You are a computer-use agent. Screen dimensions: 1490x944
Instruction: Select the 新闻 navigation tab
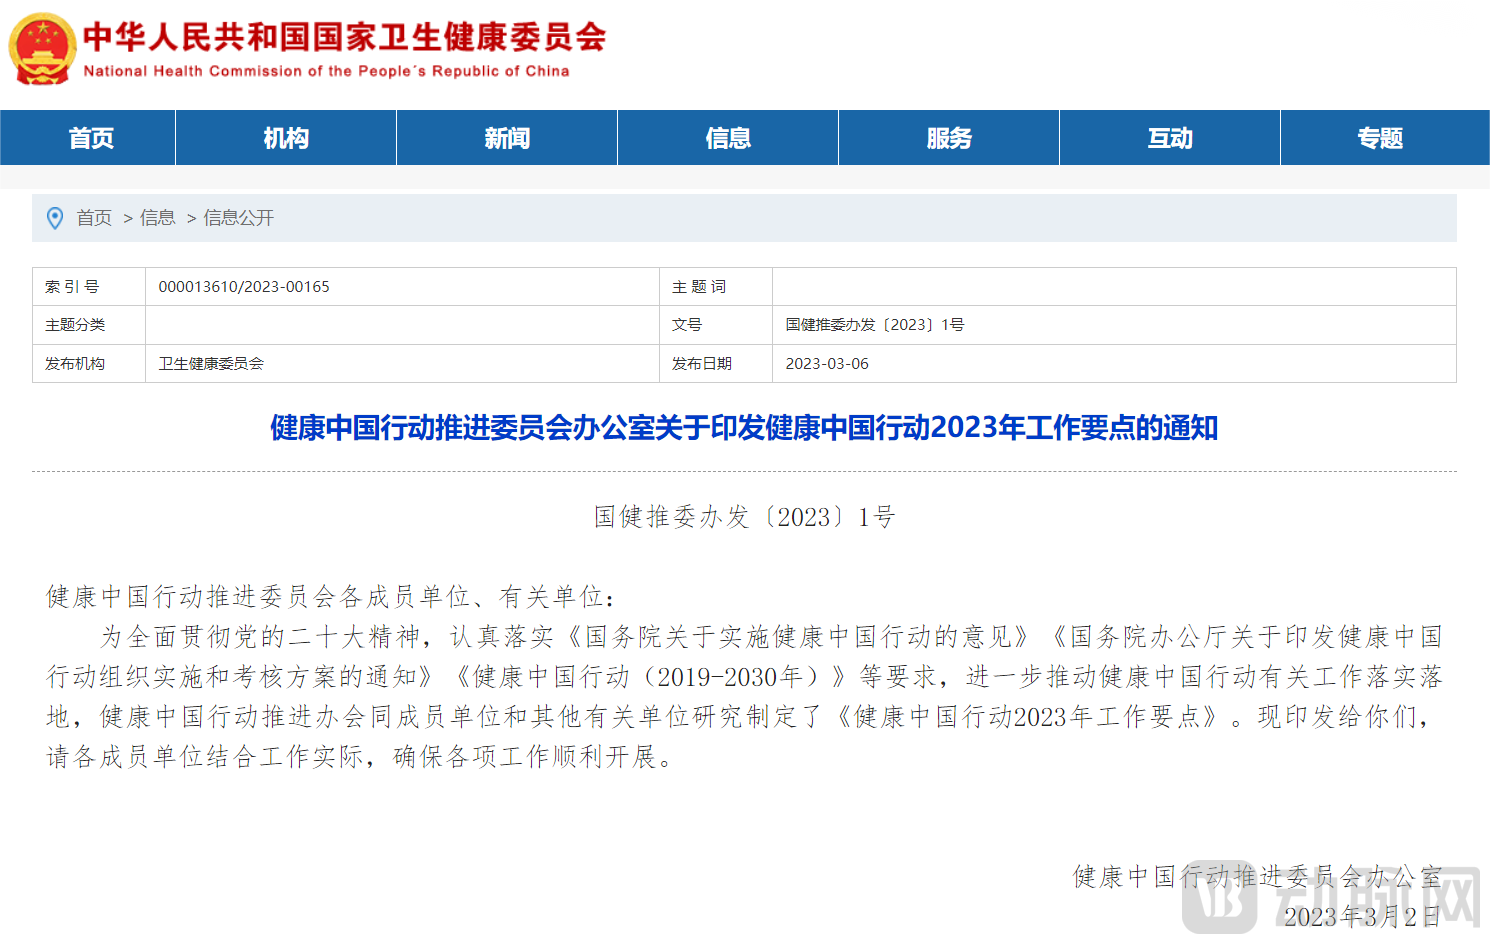pyautogui.click(x=506, y=137)
